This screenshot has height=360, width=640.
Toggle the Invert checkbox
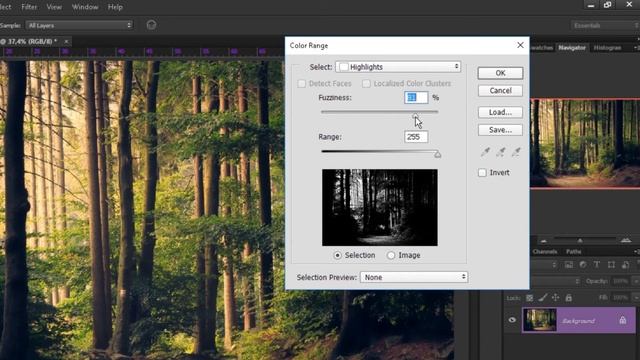[482, 173]
